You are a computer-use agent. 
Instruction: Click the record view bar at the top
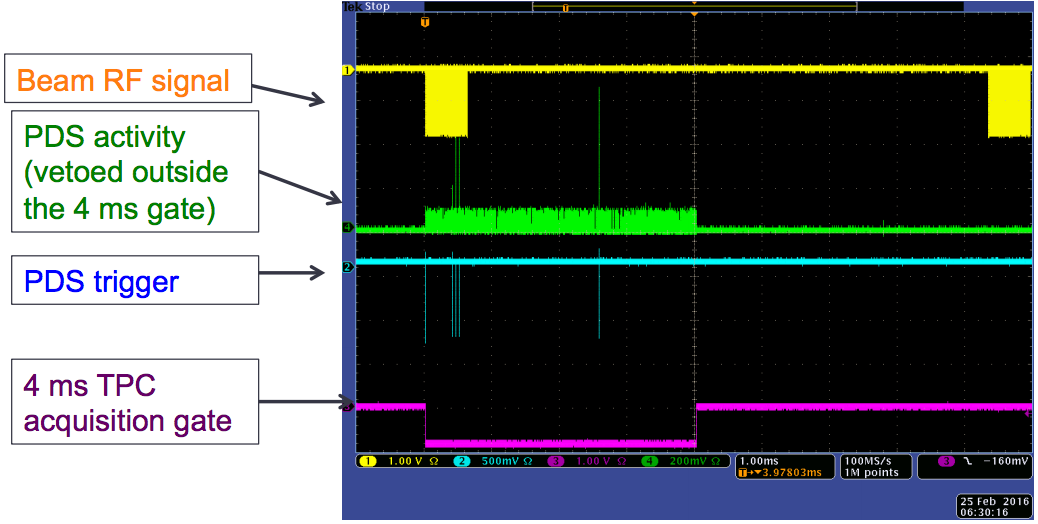[694, 7]
